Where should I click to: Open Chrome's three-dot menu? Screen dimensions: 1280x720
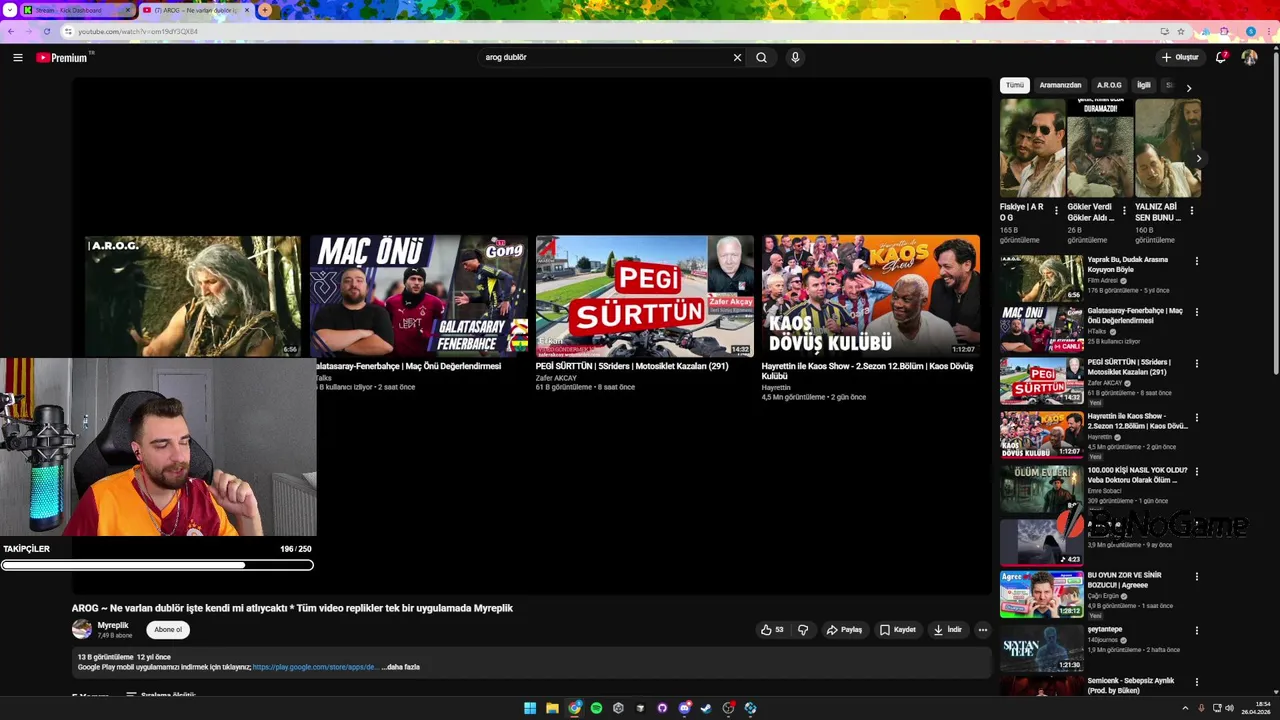pos(1269,31)
